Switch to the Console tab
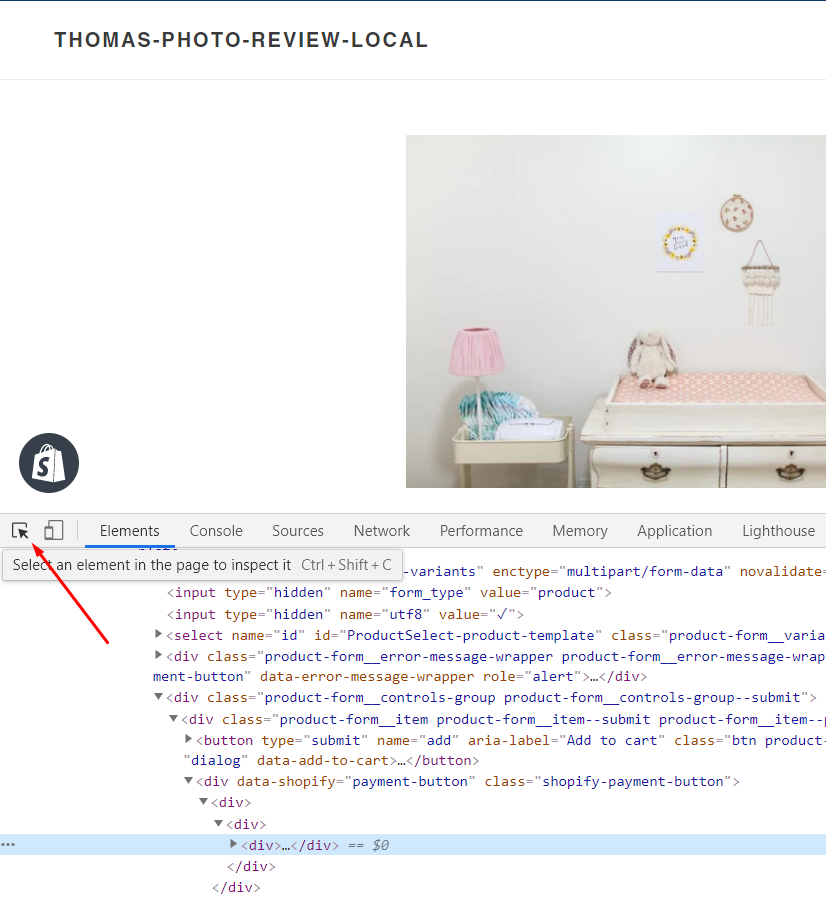Viewport: 826px width, 897px height. pyautogui.click(x=216, y=531)
